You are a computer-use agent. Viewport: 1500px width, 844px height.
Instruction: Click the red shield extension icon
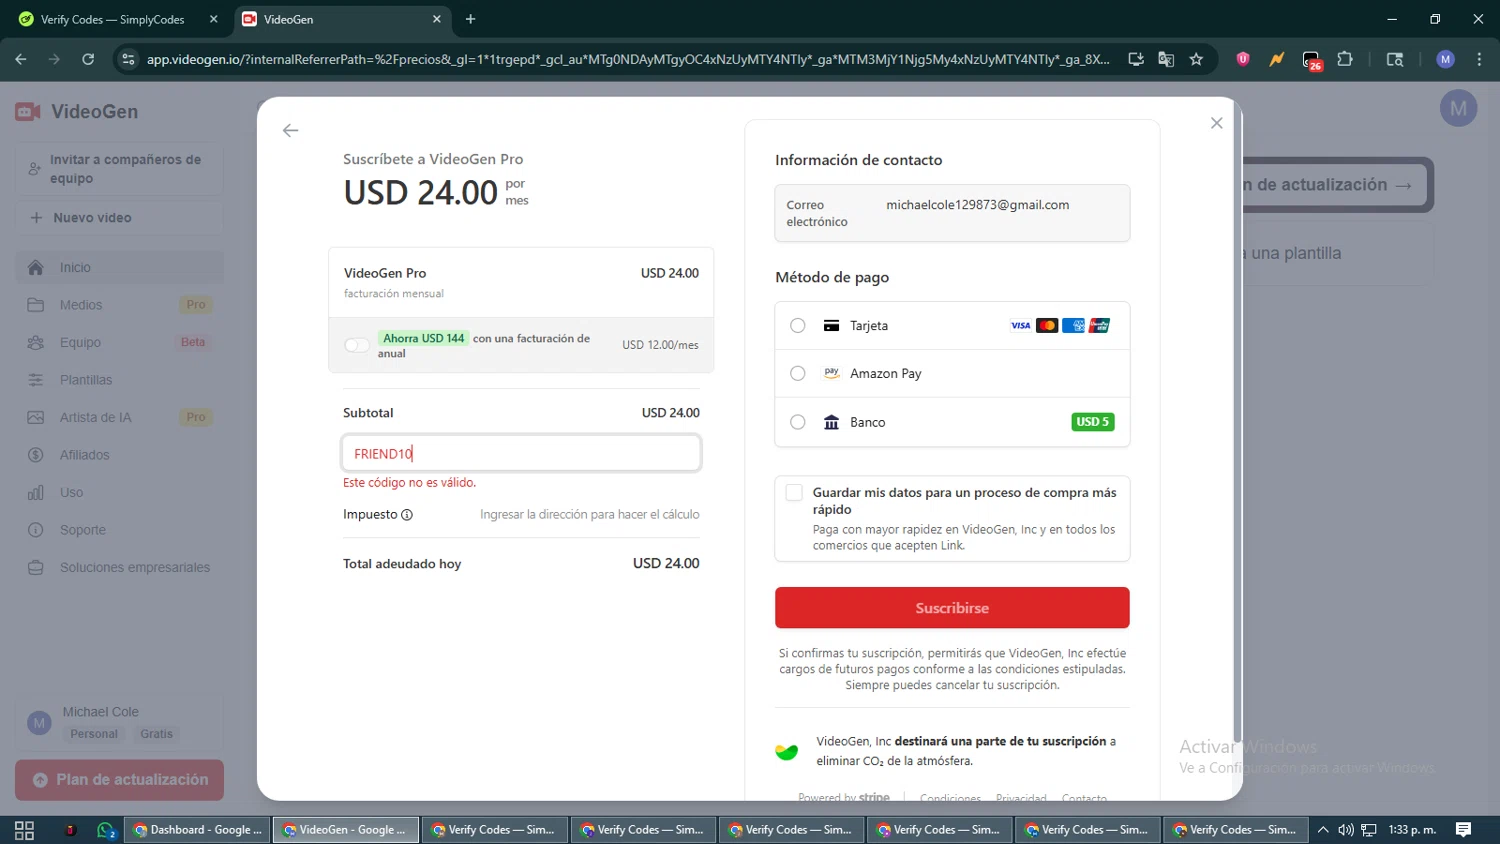pos(1243,59)
